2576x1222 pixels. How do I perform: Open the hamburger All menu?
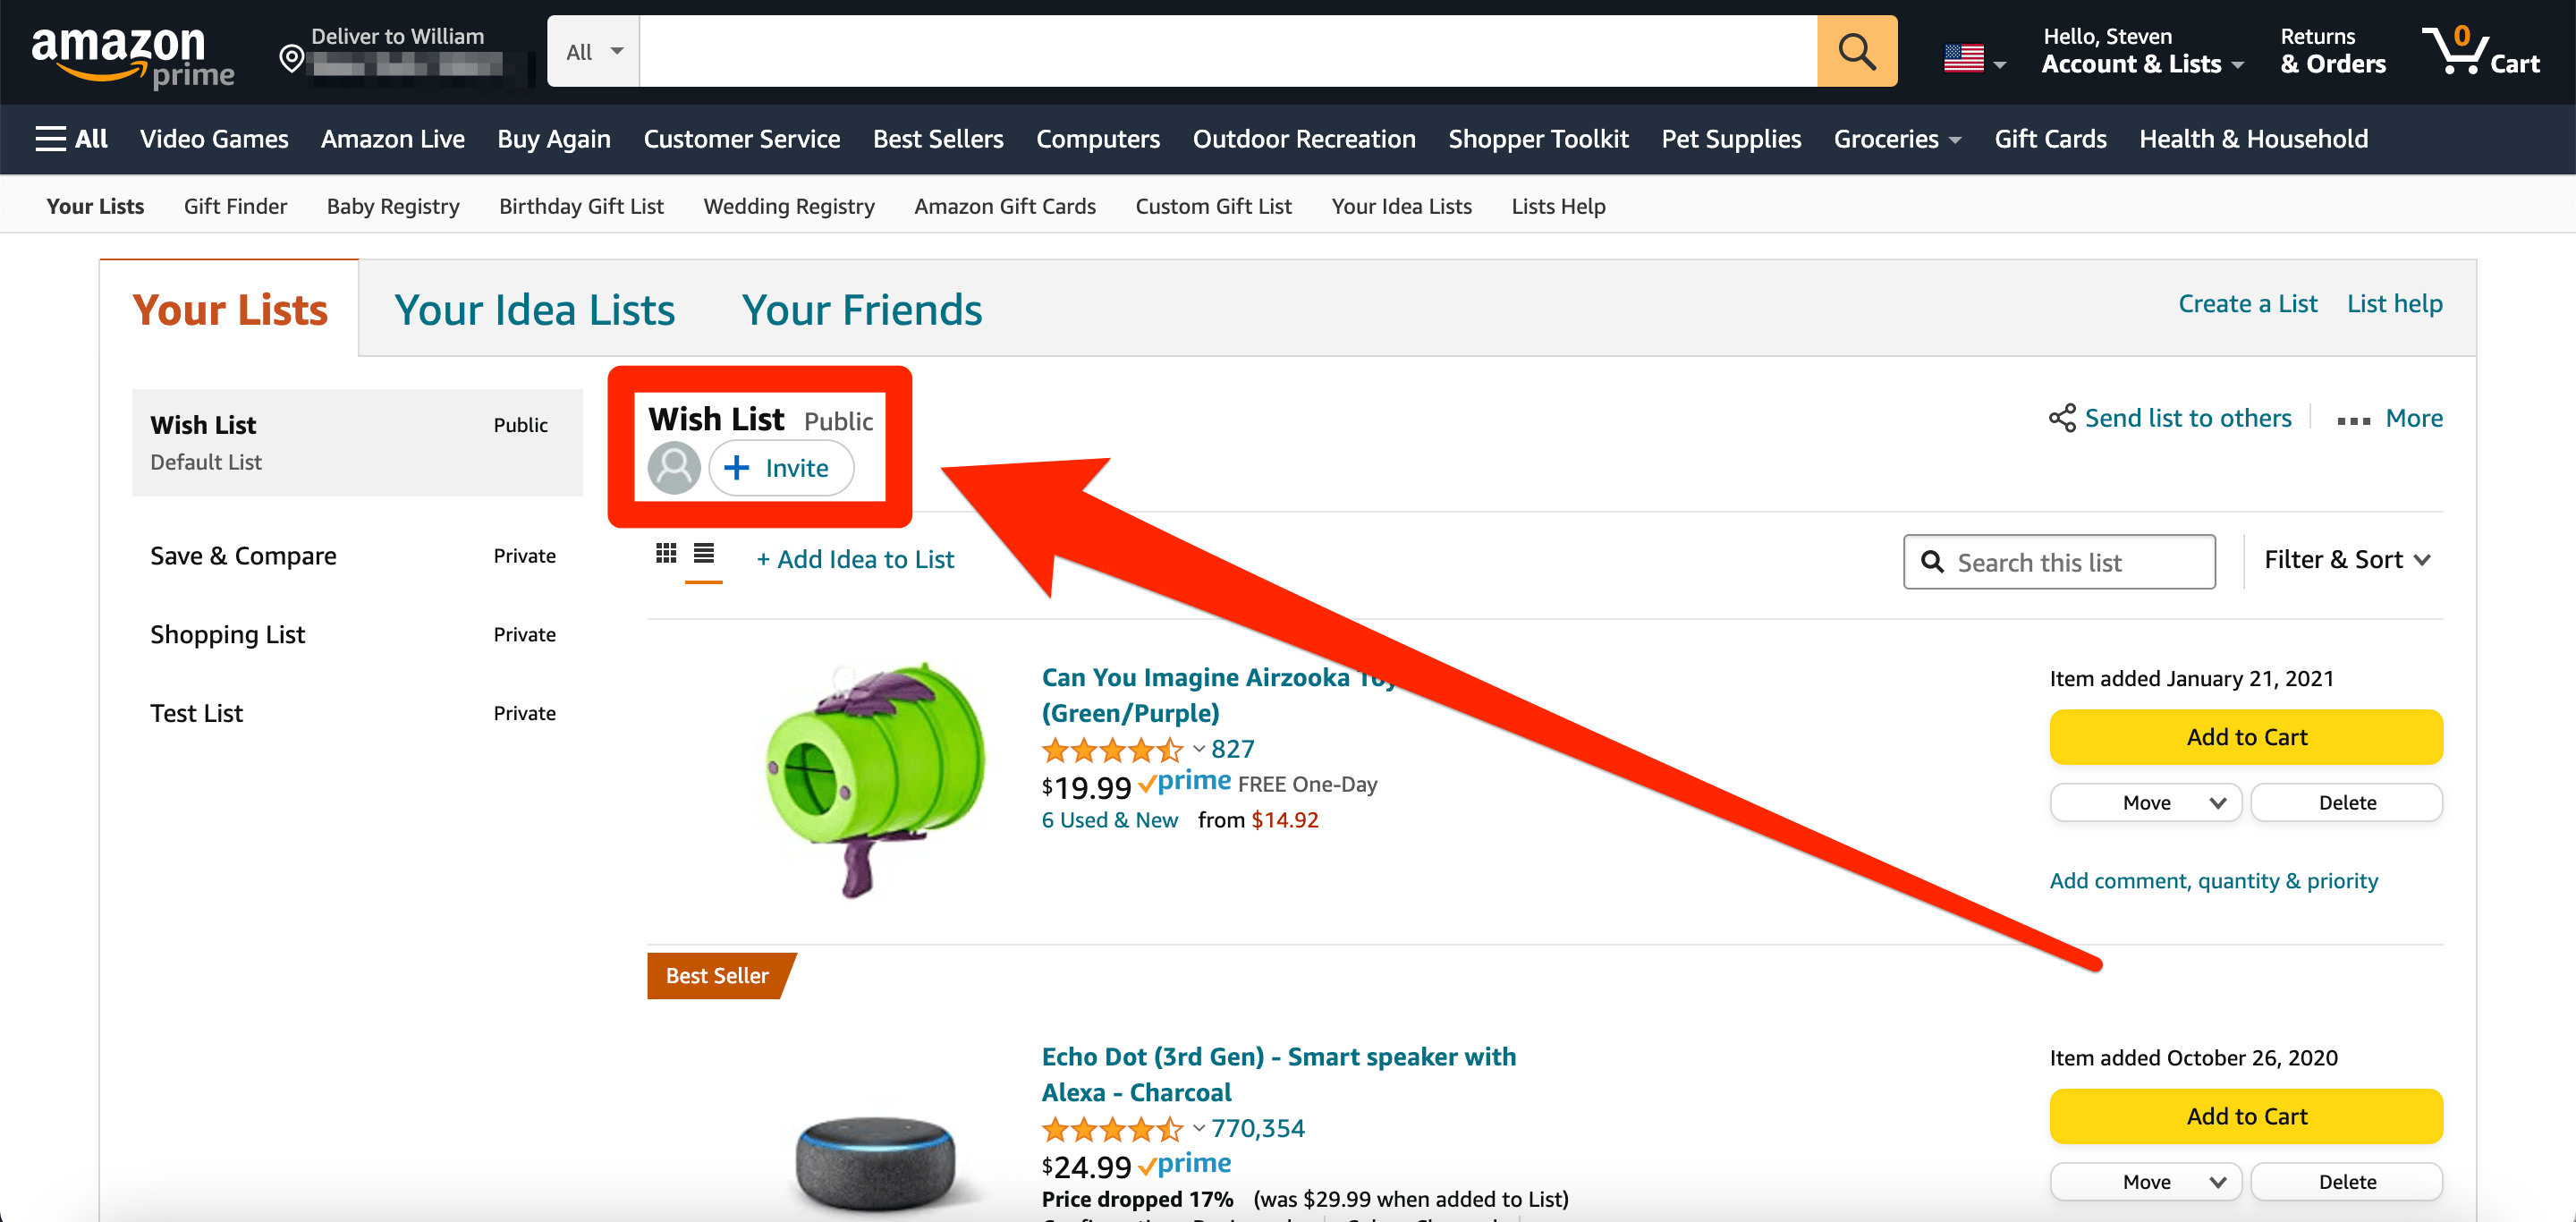71,139
